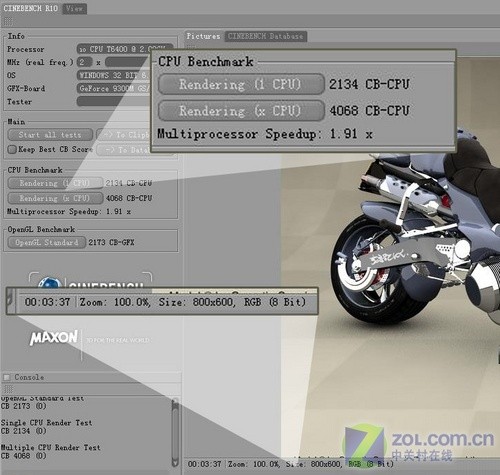Click the MAXON logo

click(x=54, y=338)
